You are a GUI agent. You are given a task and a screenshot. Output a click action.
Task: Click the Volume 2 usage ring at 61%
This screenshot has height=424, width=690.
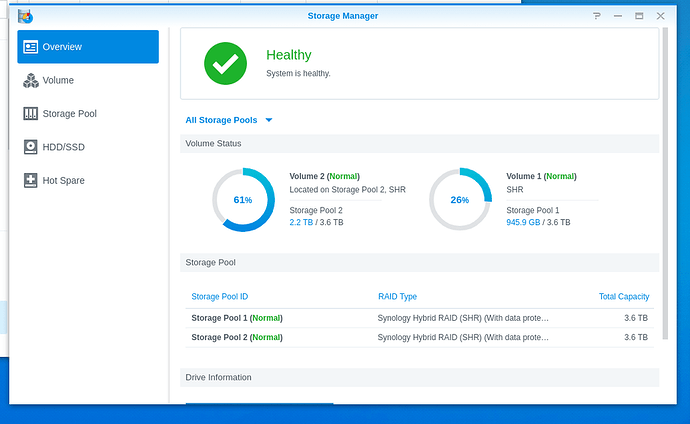pos(243,200)
